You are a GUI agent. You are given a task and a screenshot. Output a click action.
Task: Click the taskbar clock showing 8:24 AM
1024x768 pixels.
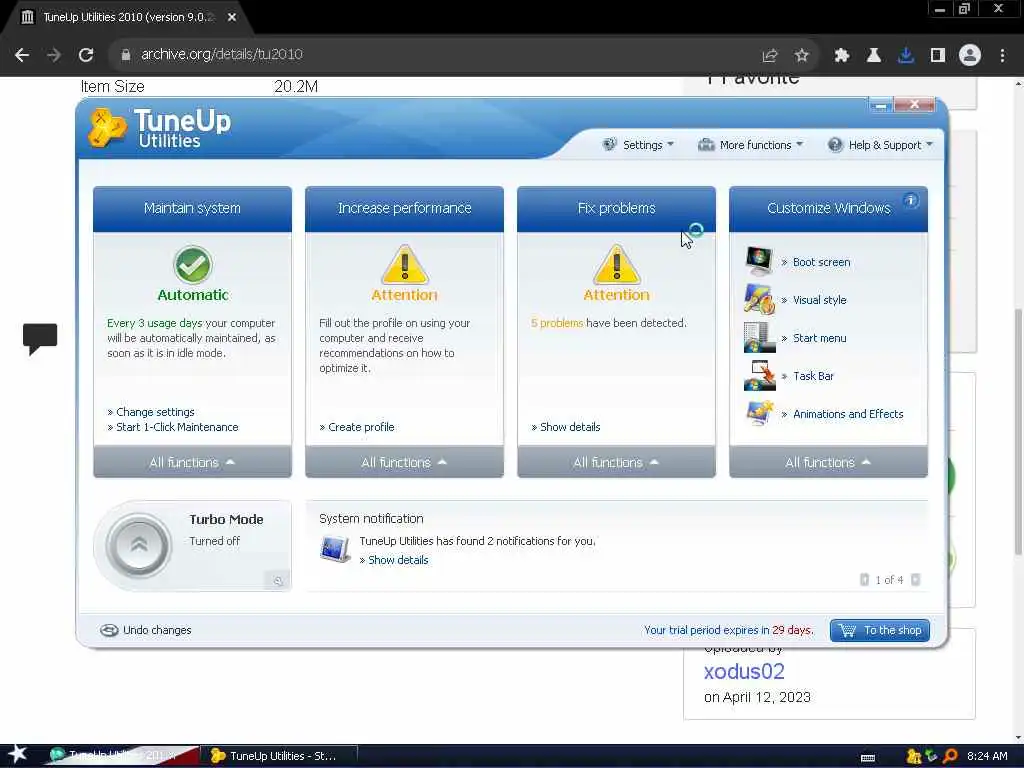coord(987,756)
